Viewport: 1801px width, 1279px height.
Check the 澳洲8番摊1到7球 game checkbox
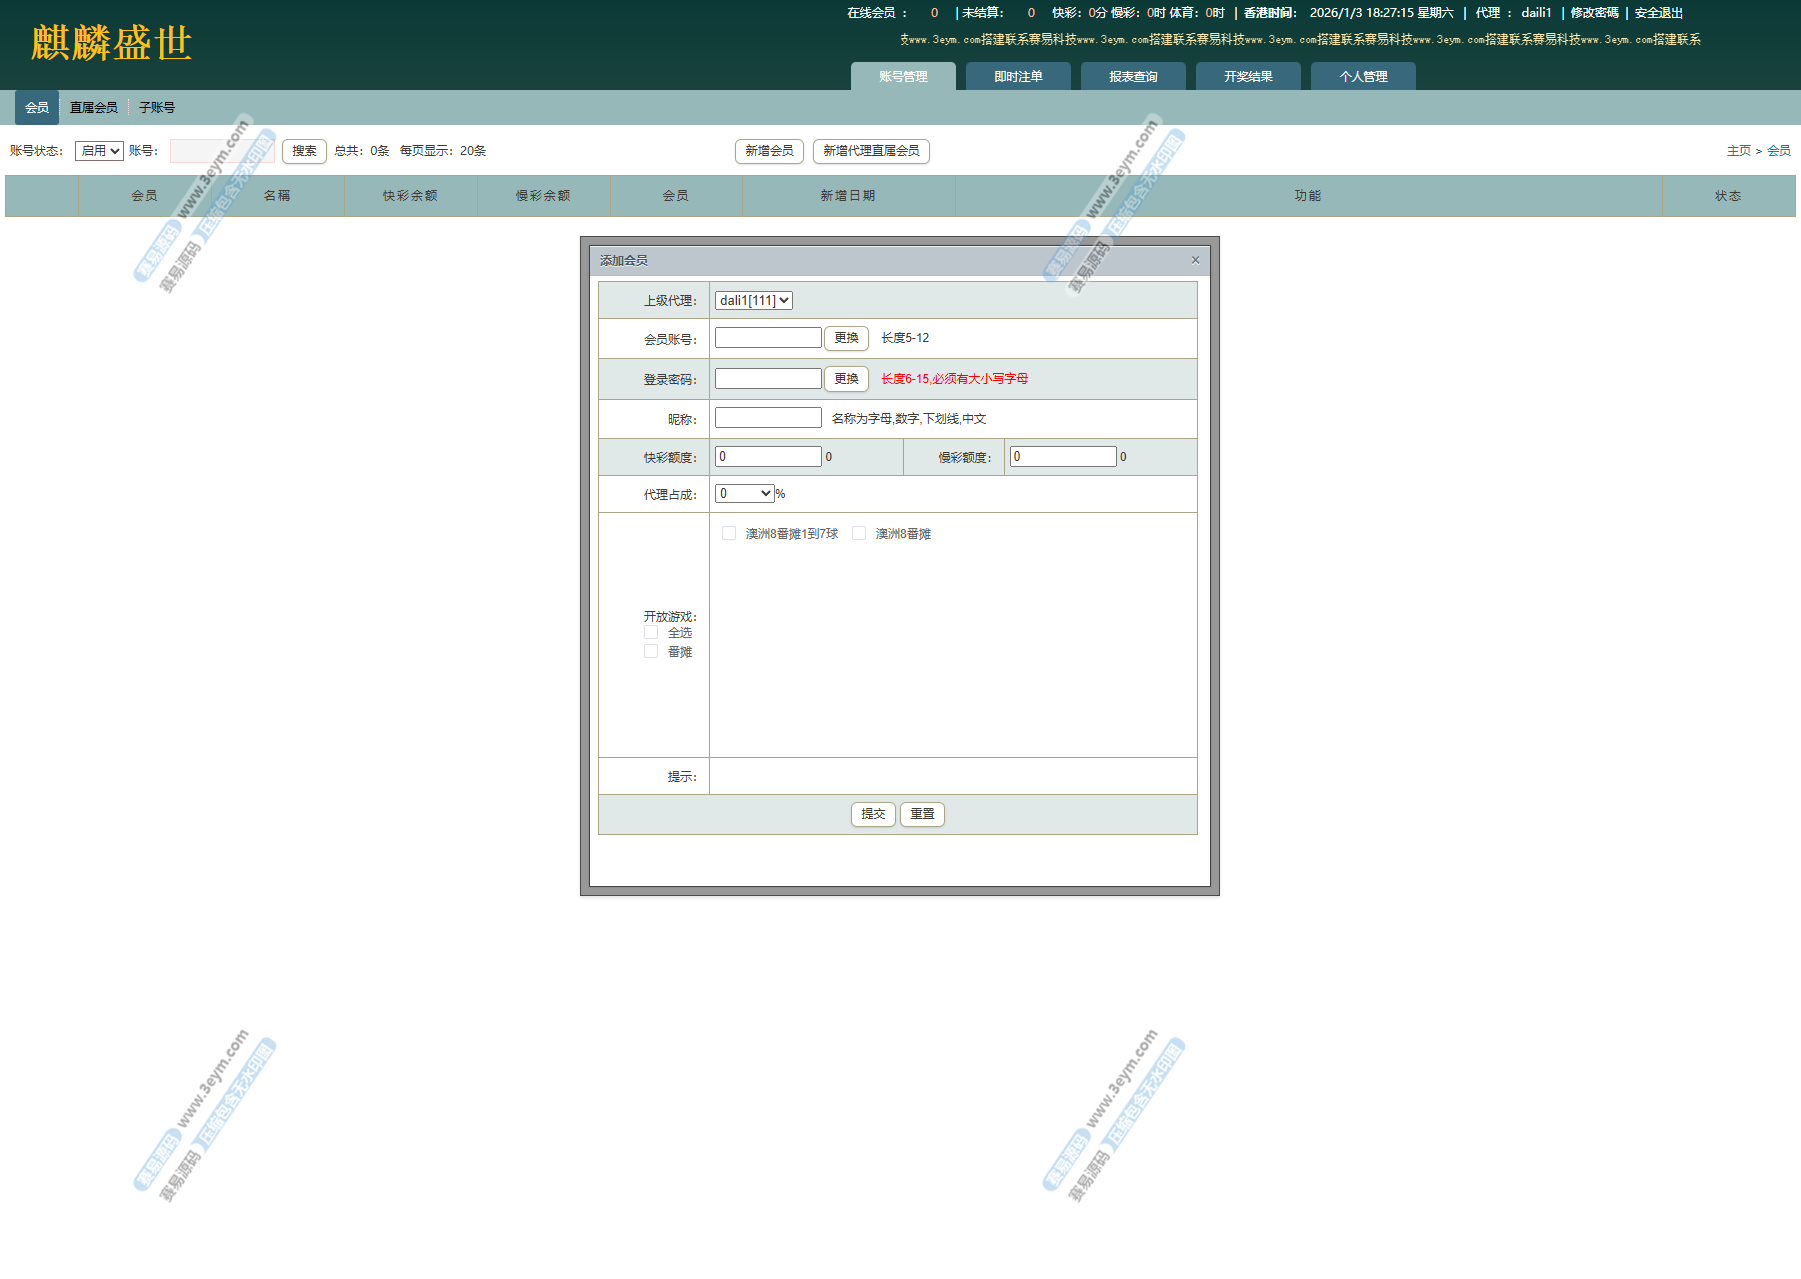729,534
